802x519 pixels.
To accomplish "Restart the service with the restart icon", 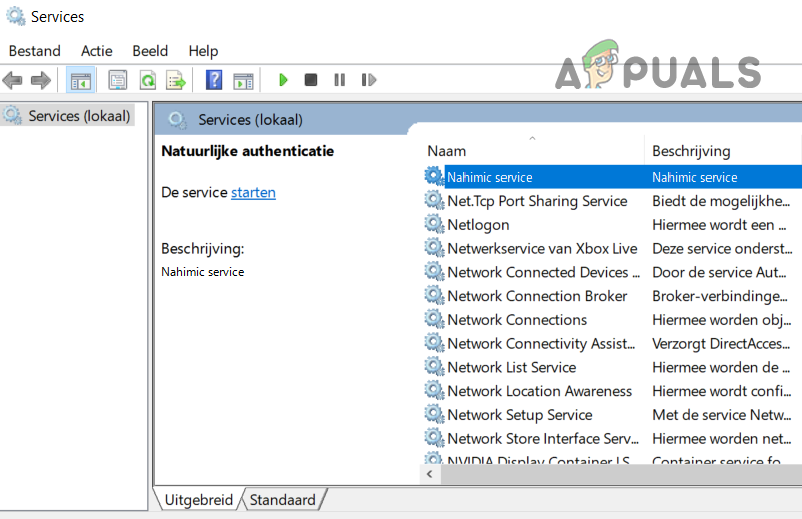I will pyautogui.click(x=368, y=80).
